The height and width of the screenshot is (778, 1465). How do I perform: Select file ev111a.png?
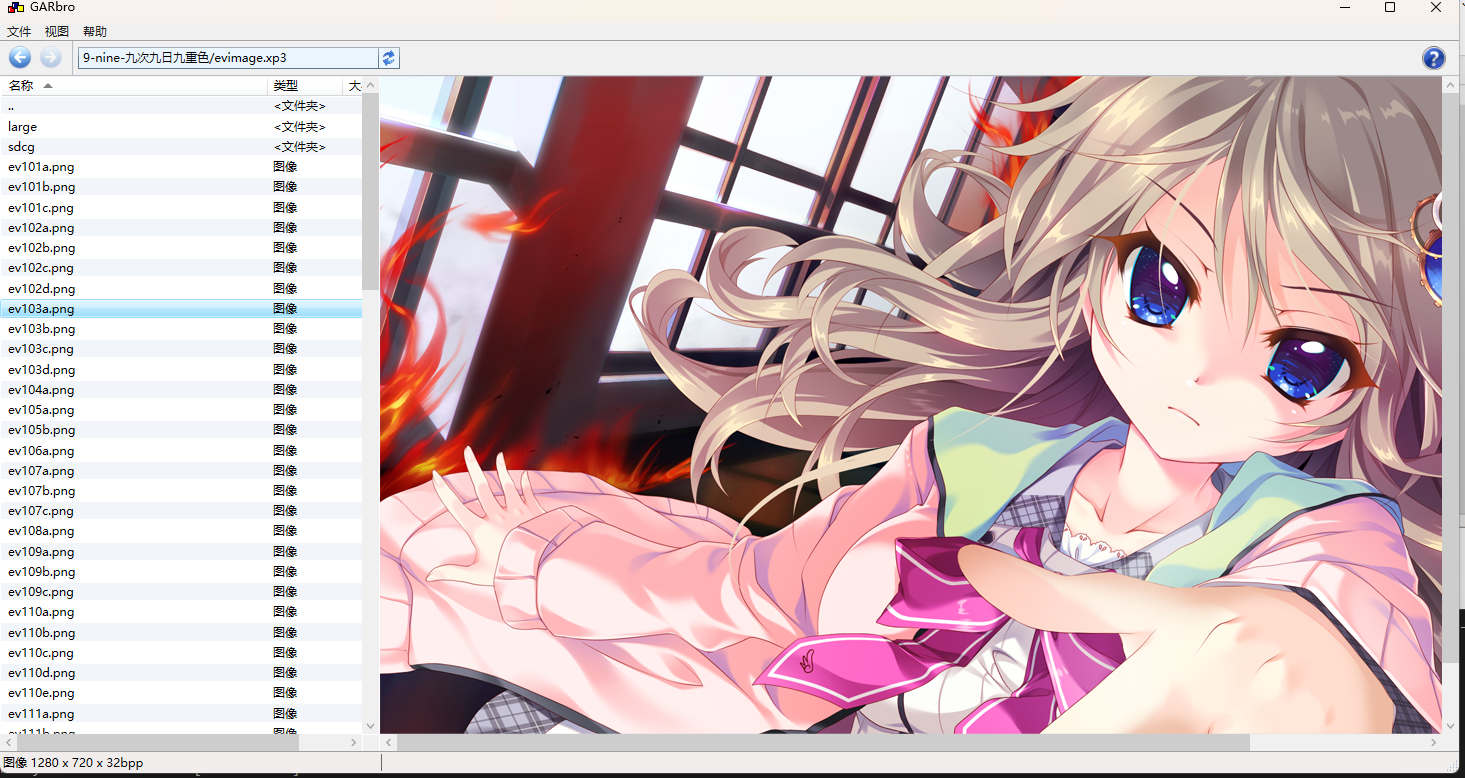click(x=181, y=714)
